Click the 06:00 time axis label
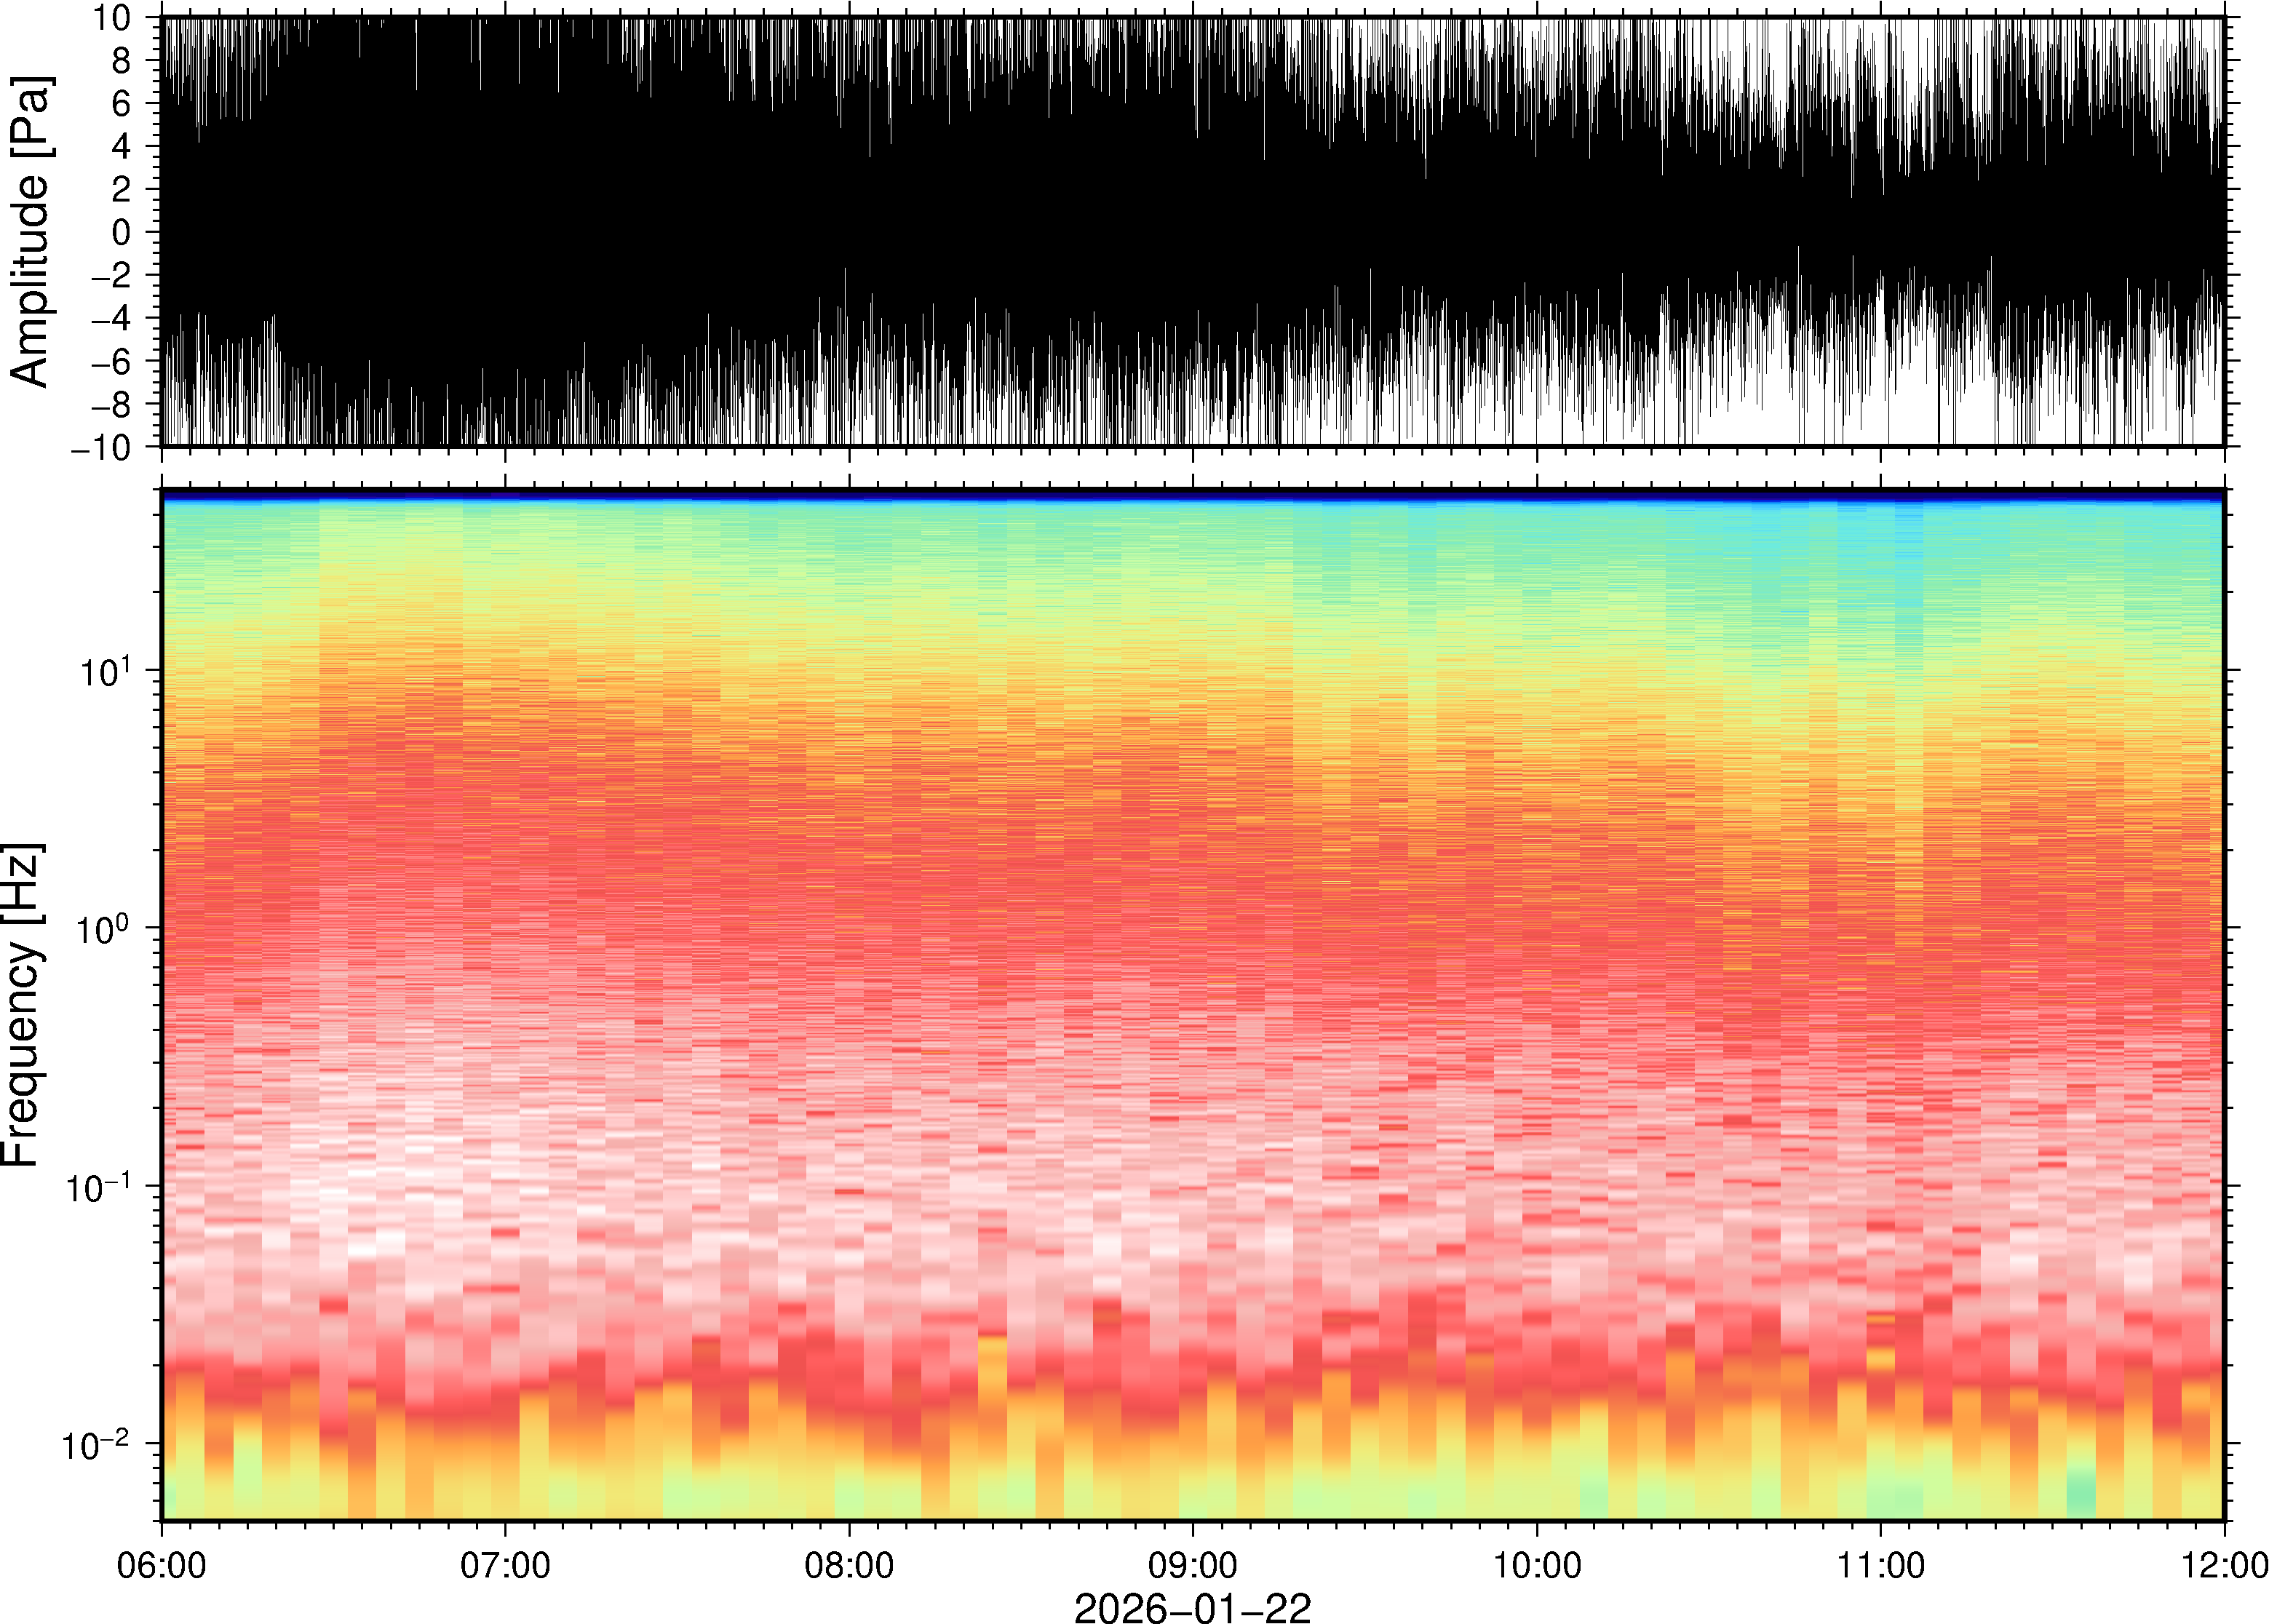This screenshot has width=2269, height=1624. (161, 1565)
